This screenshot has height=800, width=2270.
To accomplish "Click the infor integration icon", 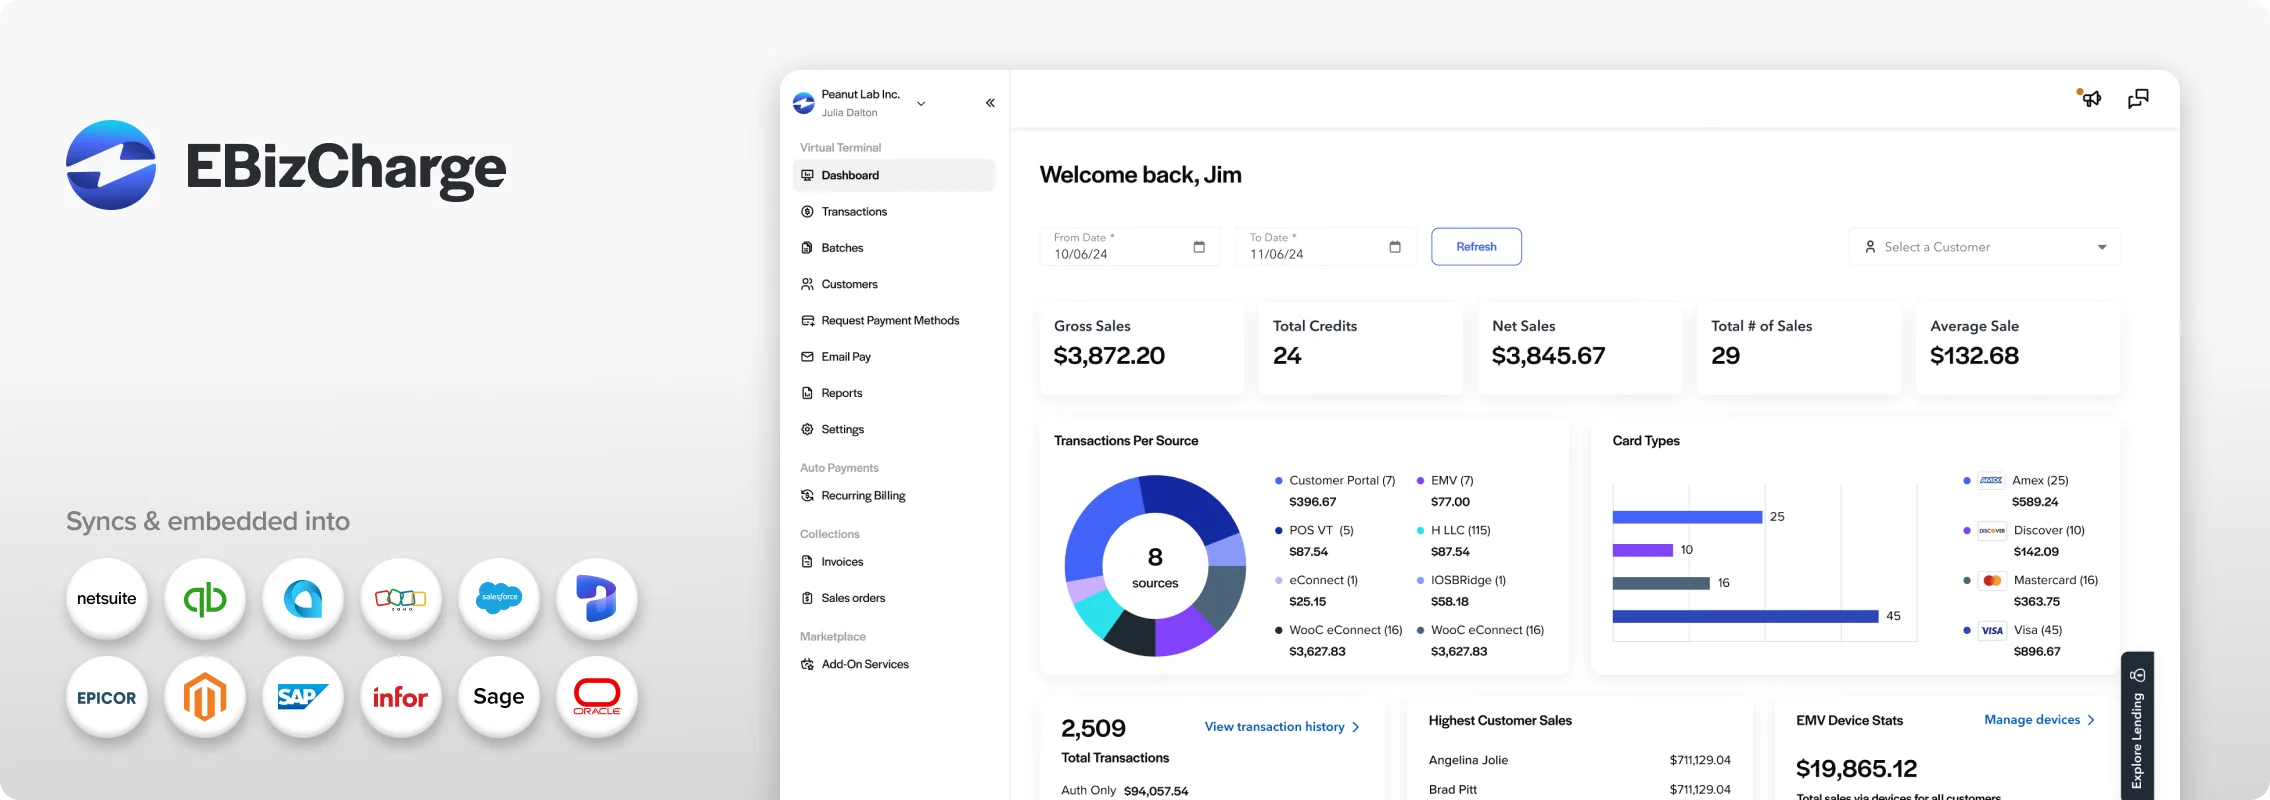I will point(401,697).
